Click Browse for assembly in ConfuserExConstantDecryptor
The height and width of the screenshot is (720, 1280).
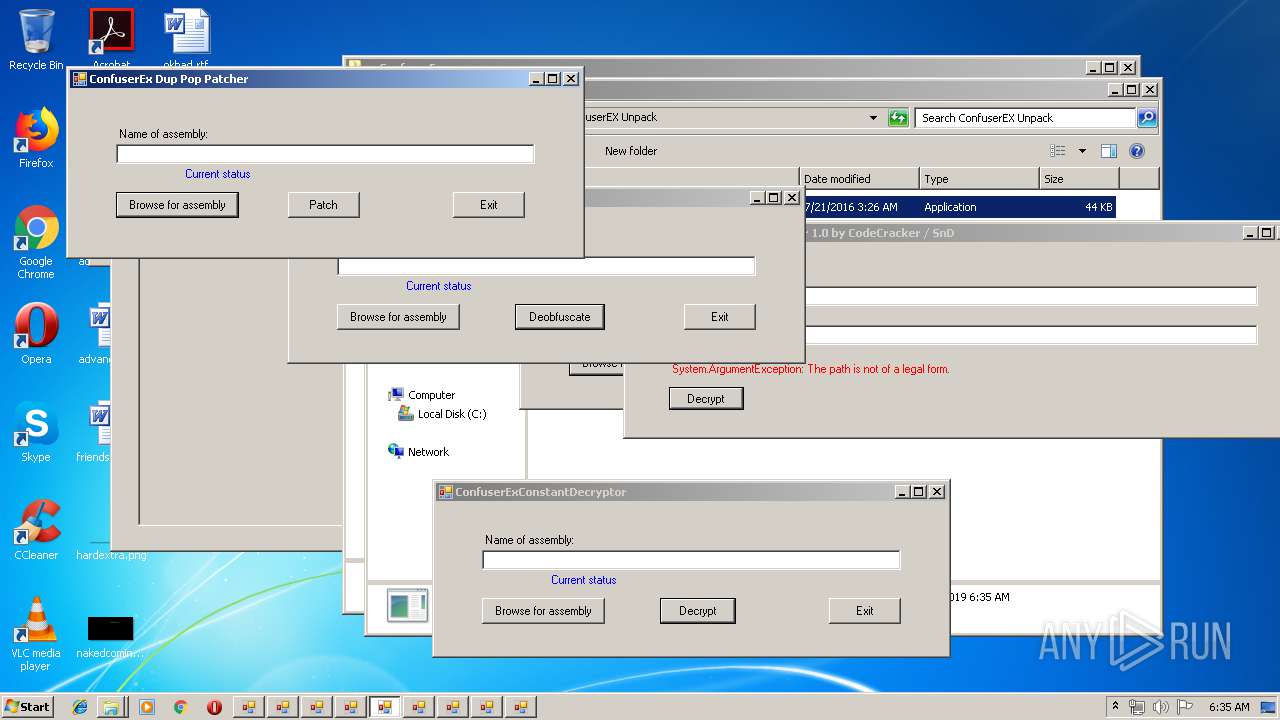(x=543, y=611)
